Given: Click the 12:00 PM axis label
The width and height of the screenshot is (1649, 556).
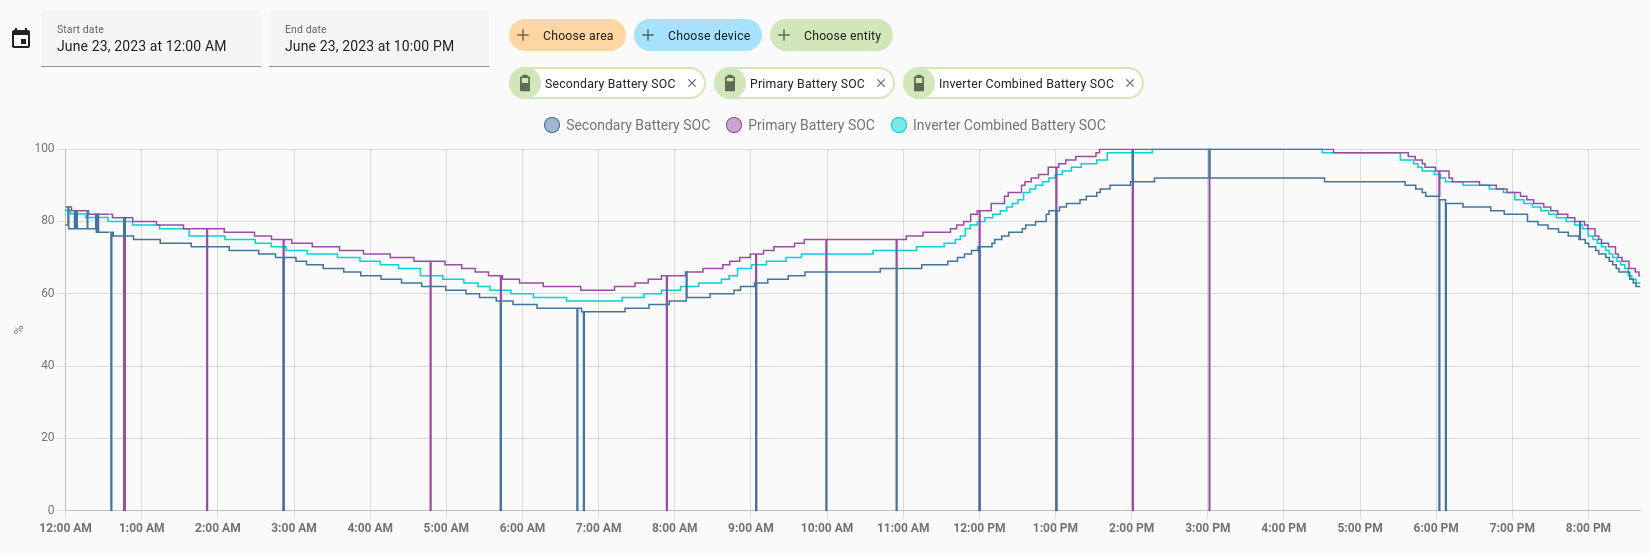Looking at the screenshot, I should tap(979, 528).
